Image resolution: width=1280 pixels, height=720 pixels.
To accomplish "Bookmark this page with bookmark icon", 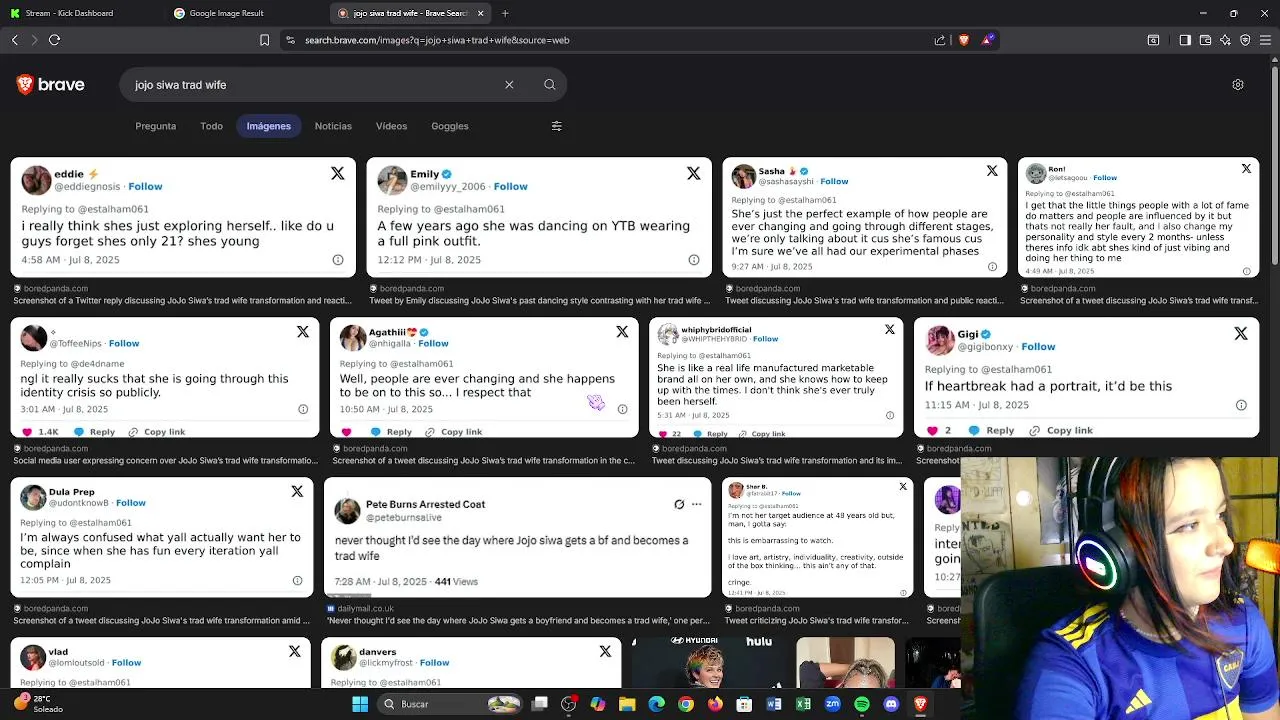I will point(264,40).
